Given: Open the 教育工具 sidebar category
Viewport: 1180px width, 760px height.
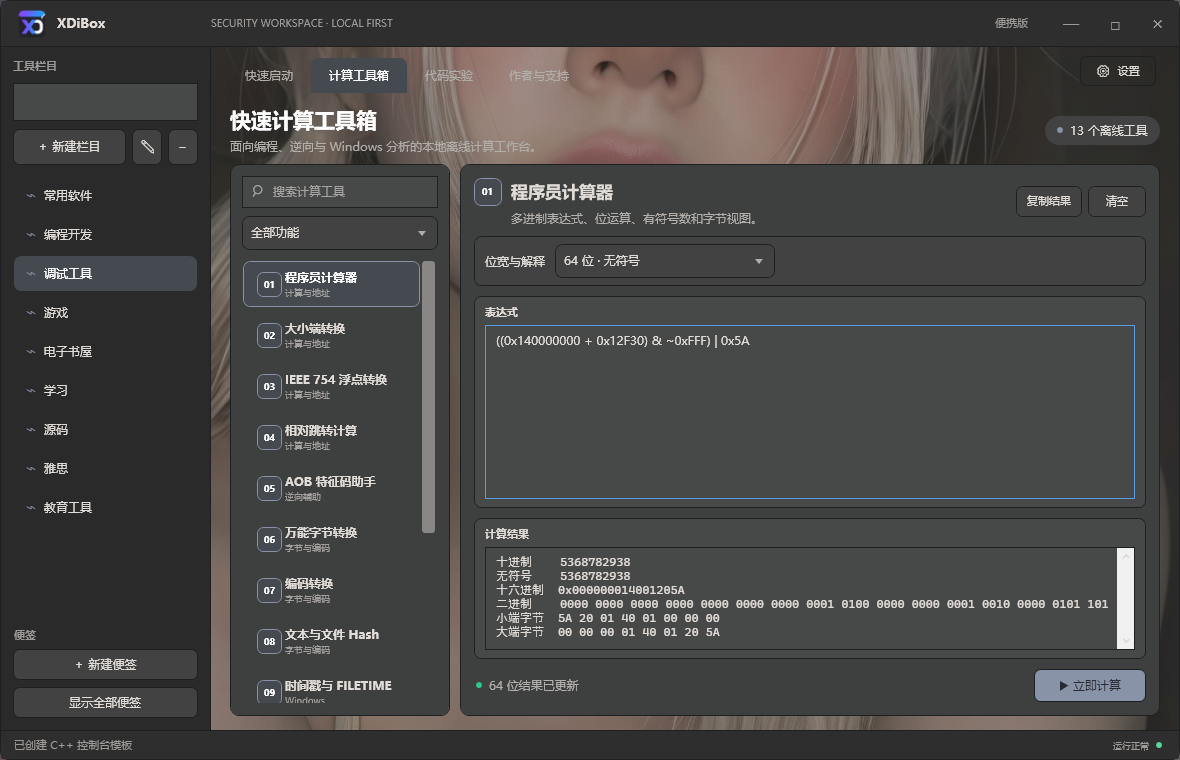Looking at the screenshot, I should tap(105, 508).
